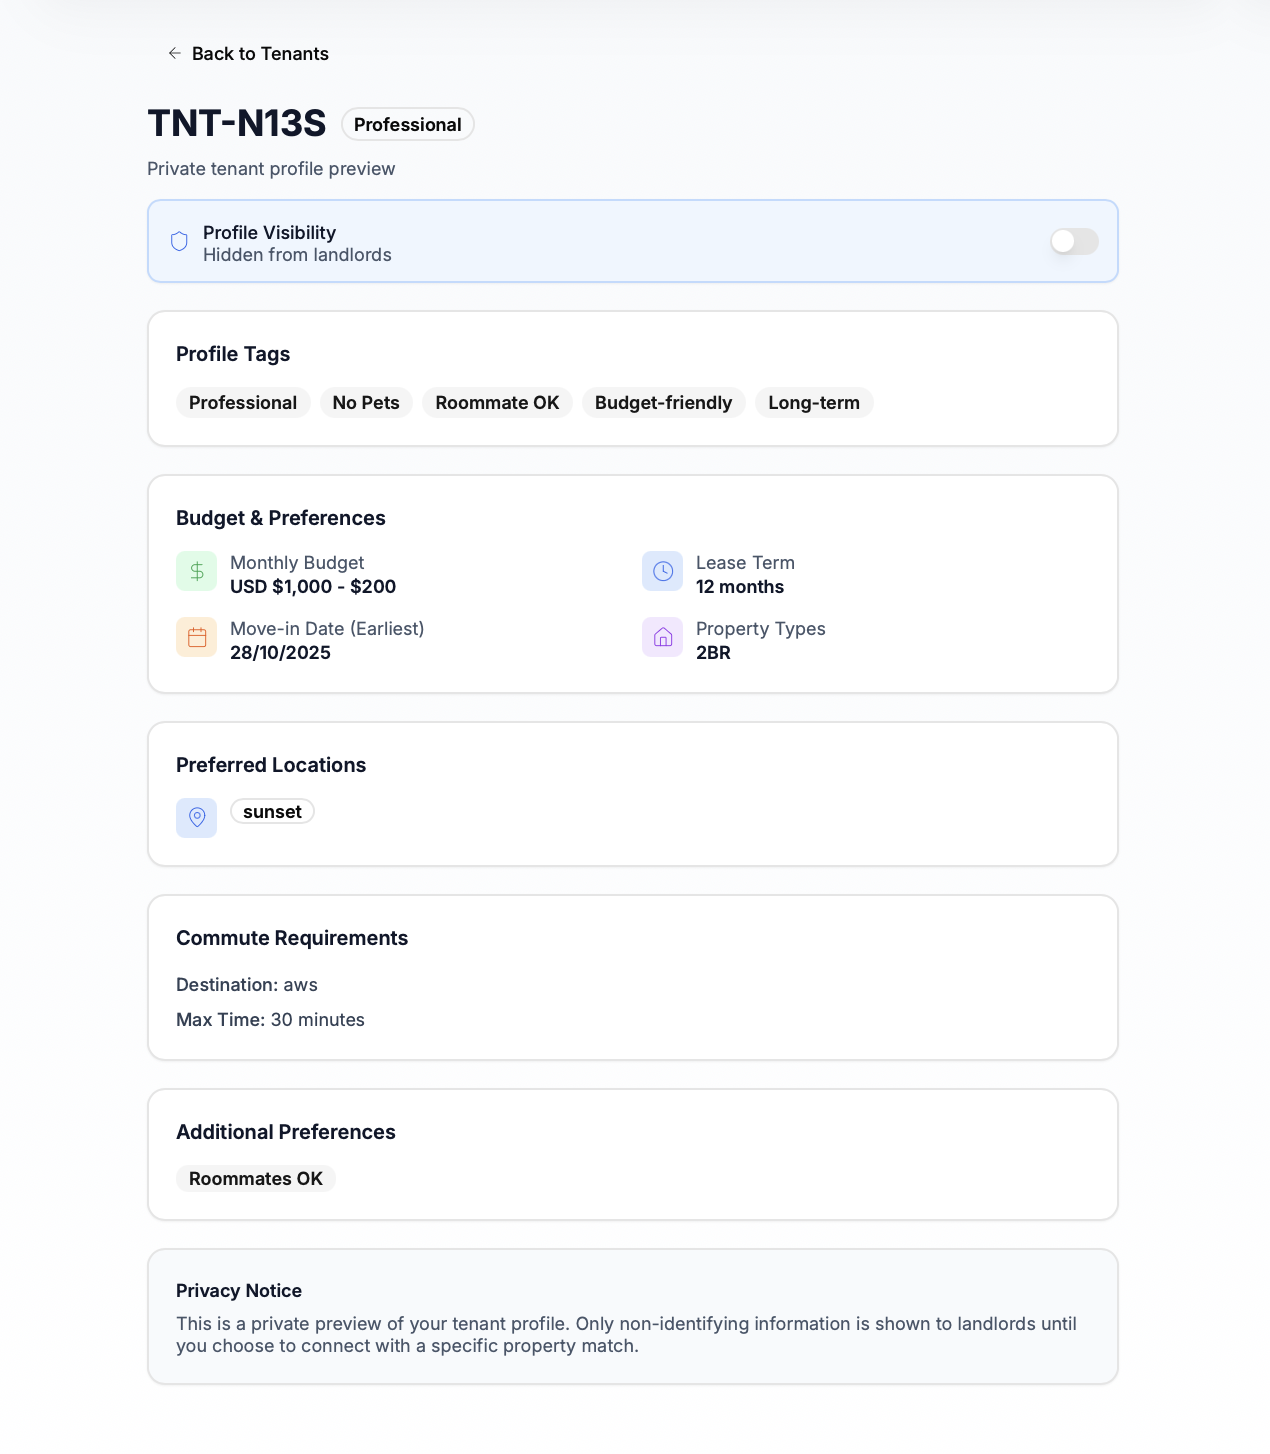The image size is (1270, 1454).
Task: Click the Budget-friendly tag
Action: coord(663,403)
